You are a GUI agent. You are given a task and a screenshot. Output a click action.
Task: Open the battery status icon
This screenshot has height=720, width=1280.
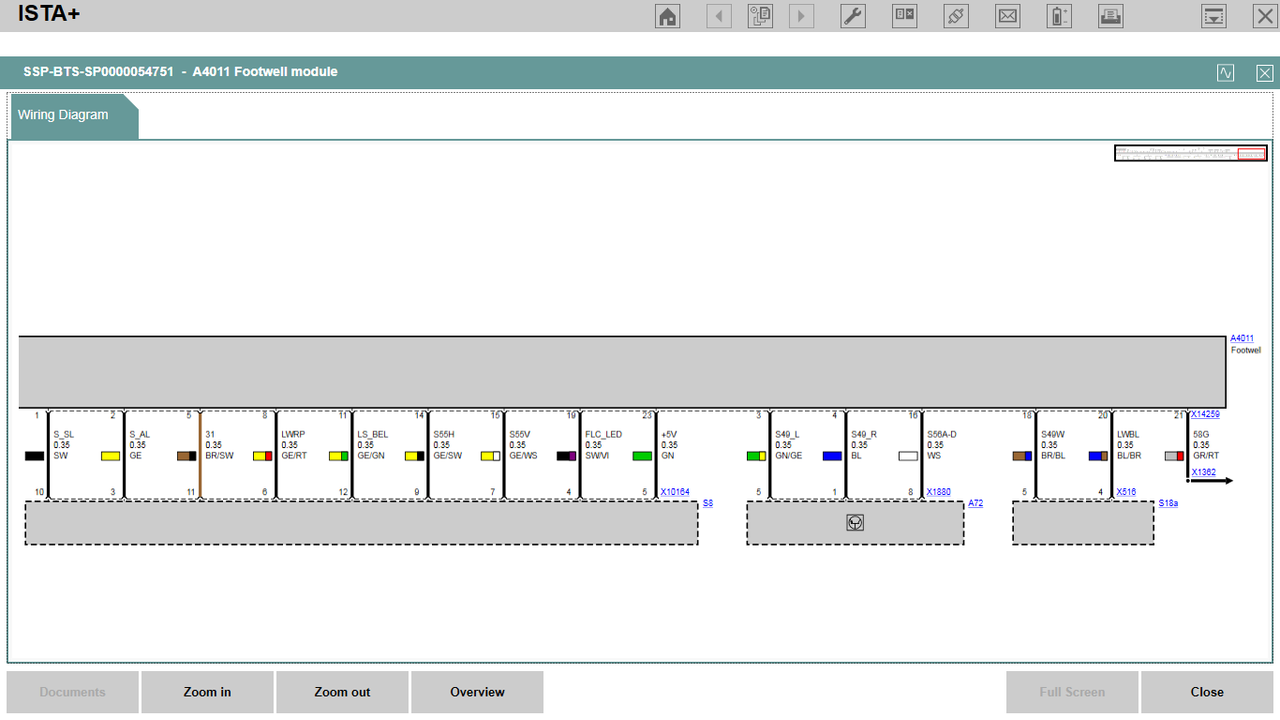click(x=1059, y=16)
